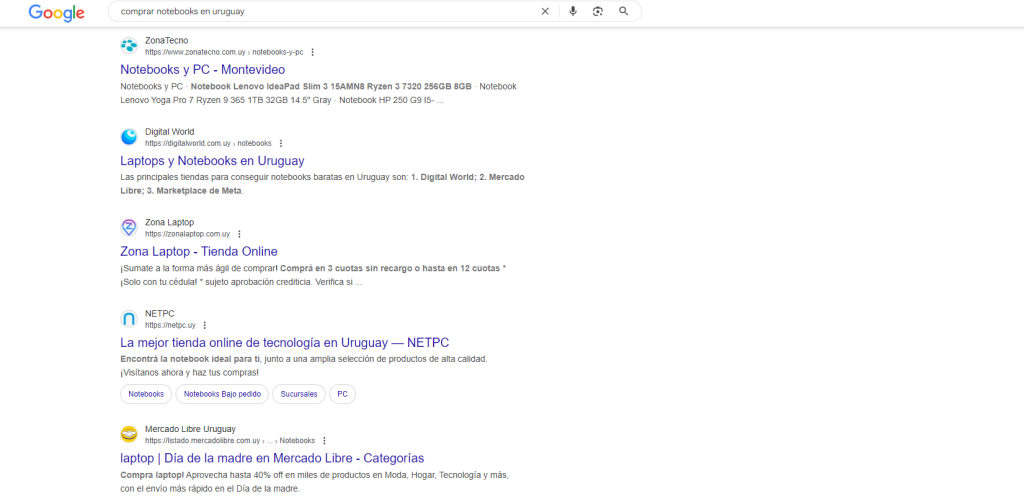Open more options for NETPC result
Viewport: 1024px width, 504px height.
tap(205, 325)
